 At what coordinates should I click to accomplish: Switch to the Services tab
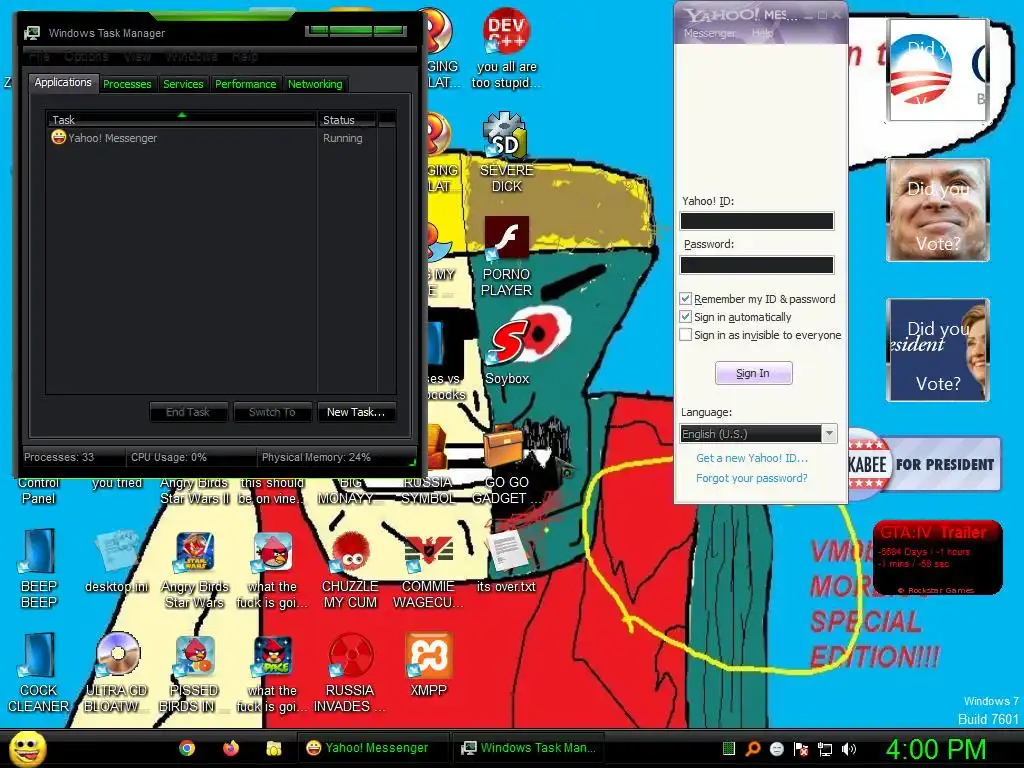pyautogui.click(x=183, y=84)
